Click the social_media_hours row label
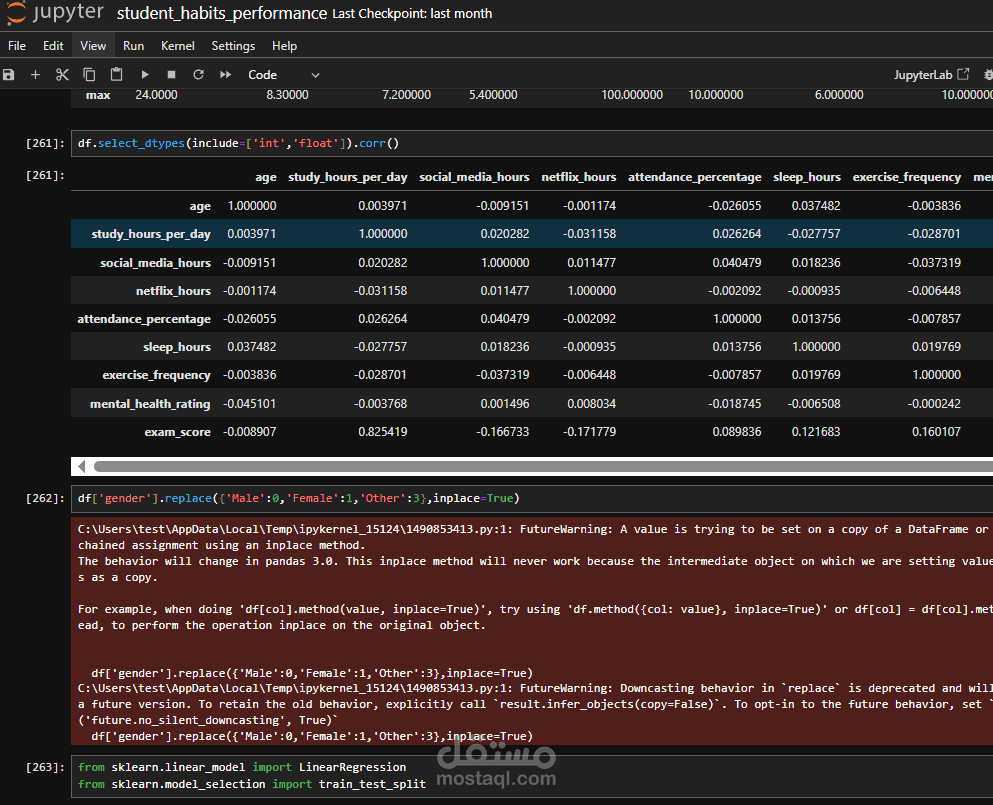The image size is (993, 805). (155, 262)
